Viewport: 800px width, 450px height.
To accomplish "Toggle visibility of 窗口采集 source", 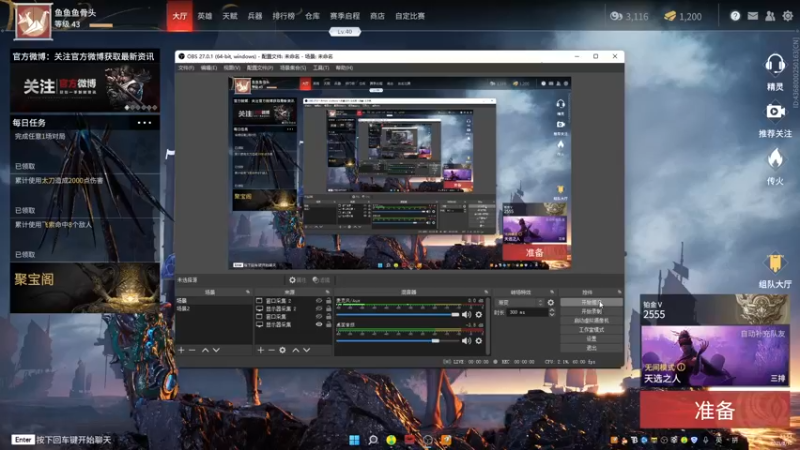I will [x=319, y=316].
